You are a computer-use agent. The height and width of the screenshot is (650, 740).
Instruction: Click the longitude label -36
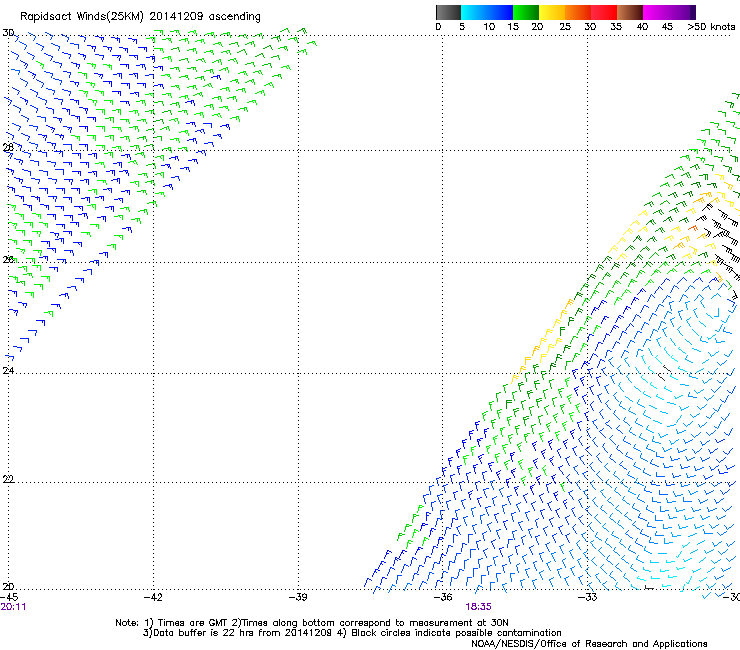[443, 597]
